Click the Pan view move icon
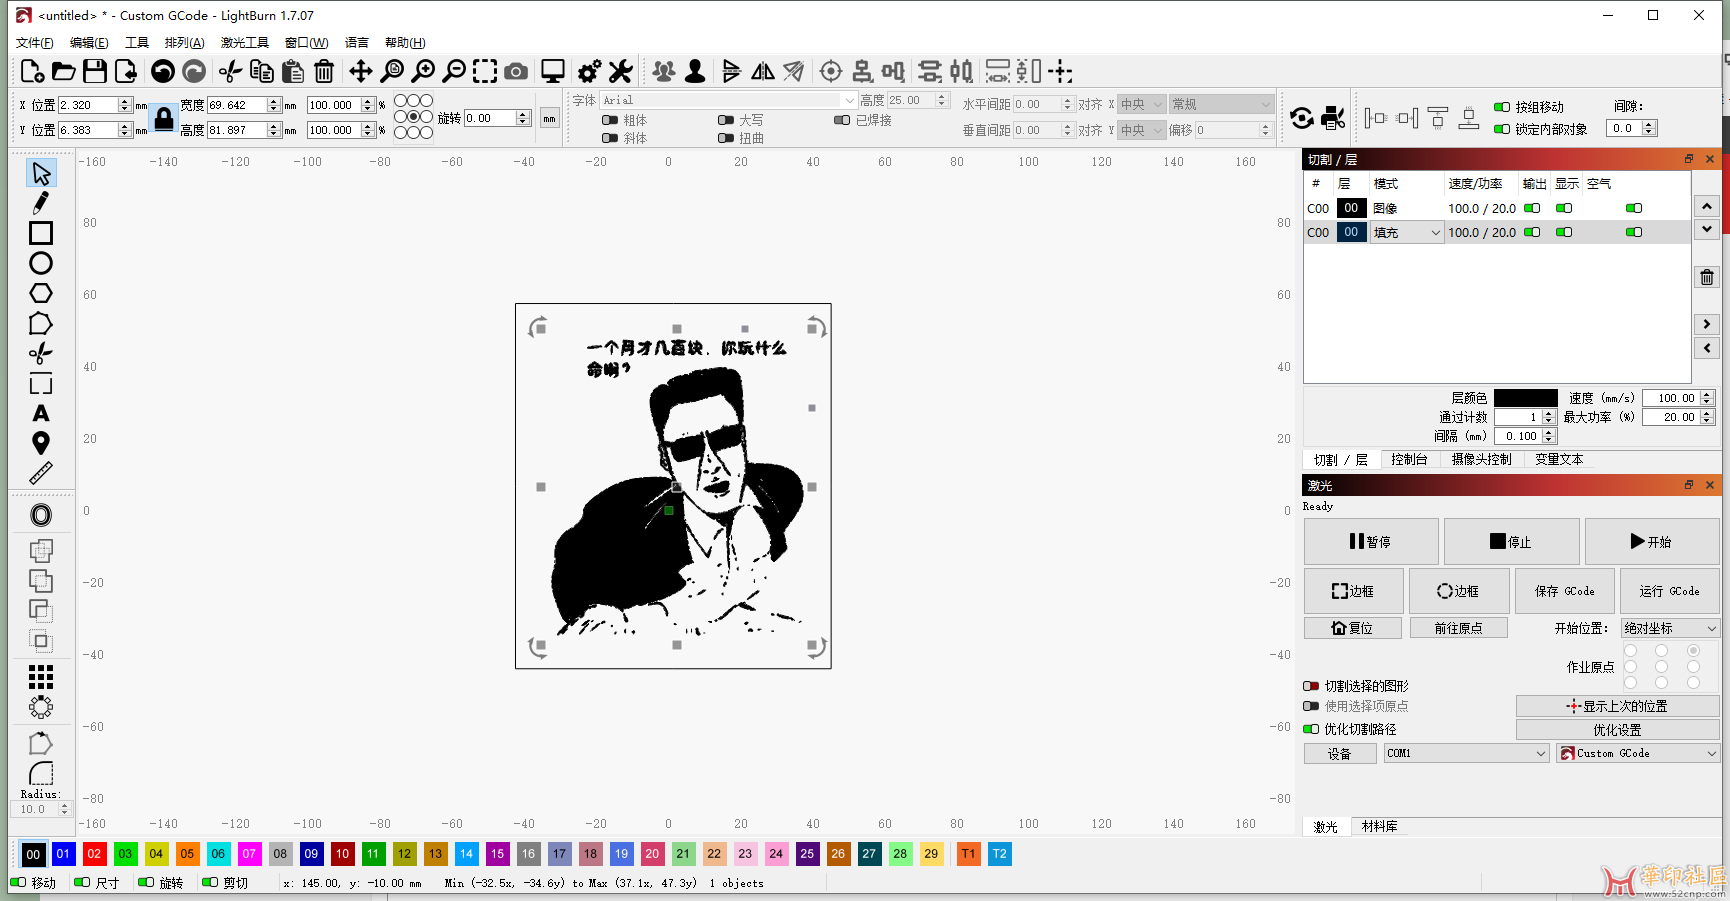Image resolution: width=1730 pixels, height=901 pixels. 360,71
